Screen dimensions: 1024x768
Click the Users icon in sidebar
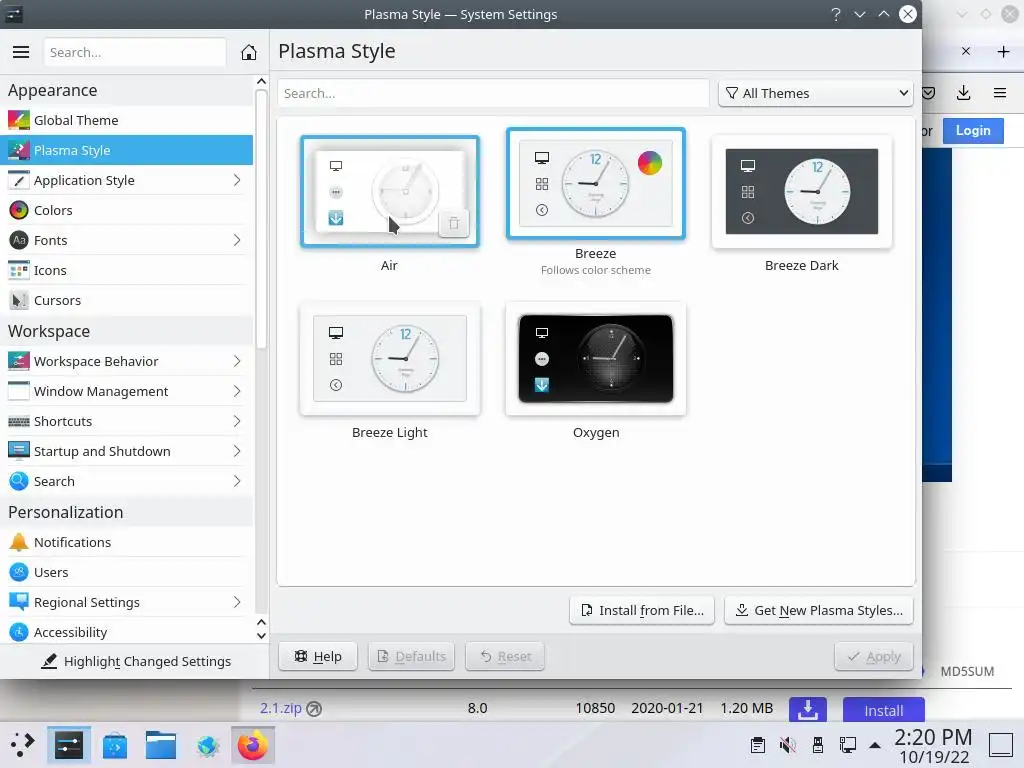click(x=18, y=572)
